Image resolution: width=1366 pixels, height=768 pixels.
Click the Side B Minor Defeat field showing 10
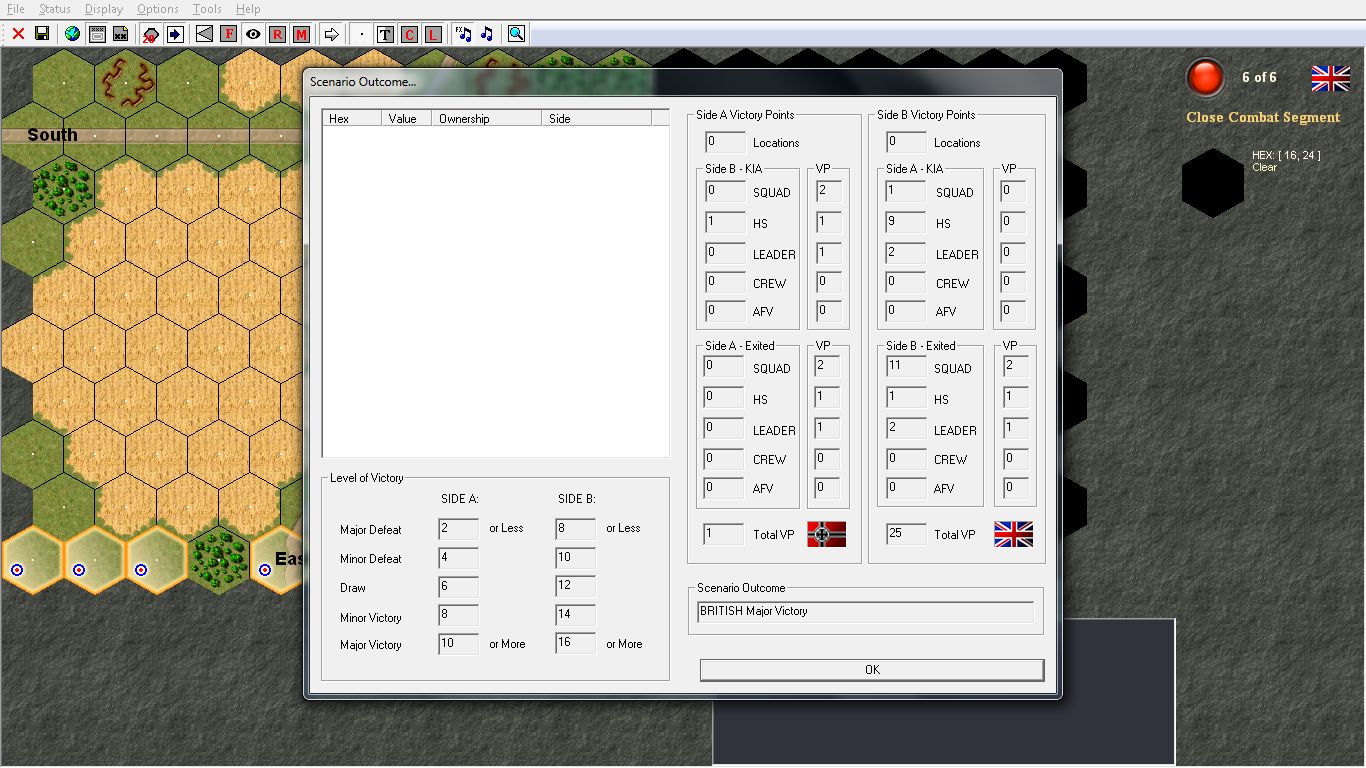click(575, 558)
